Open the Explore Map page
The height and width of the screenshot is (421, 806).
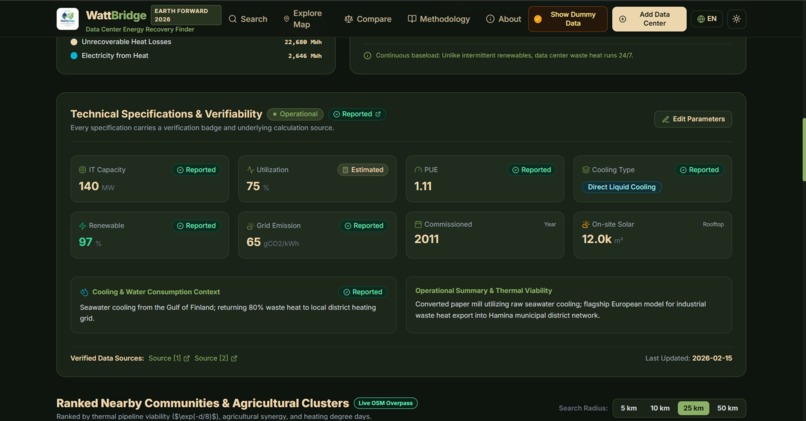pos(303,19)
